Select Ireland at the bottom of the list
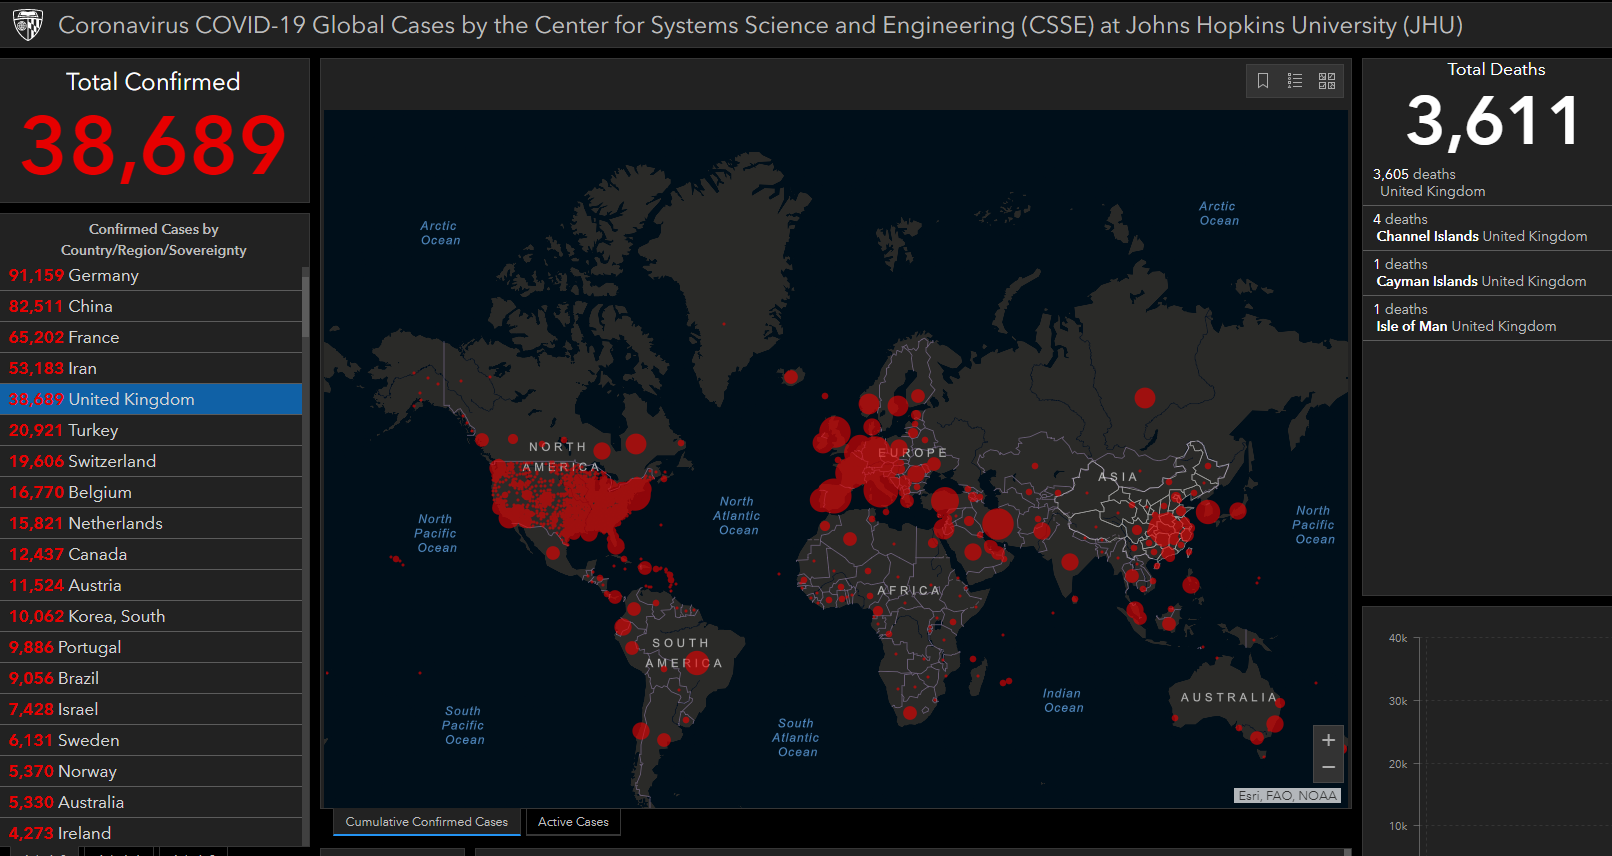 click(150, 833)
